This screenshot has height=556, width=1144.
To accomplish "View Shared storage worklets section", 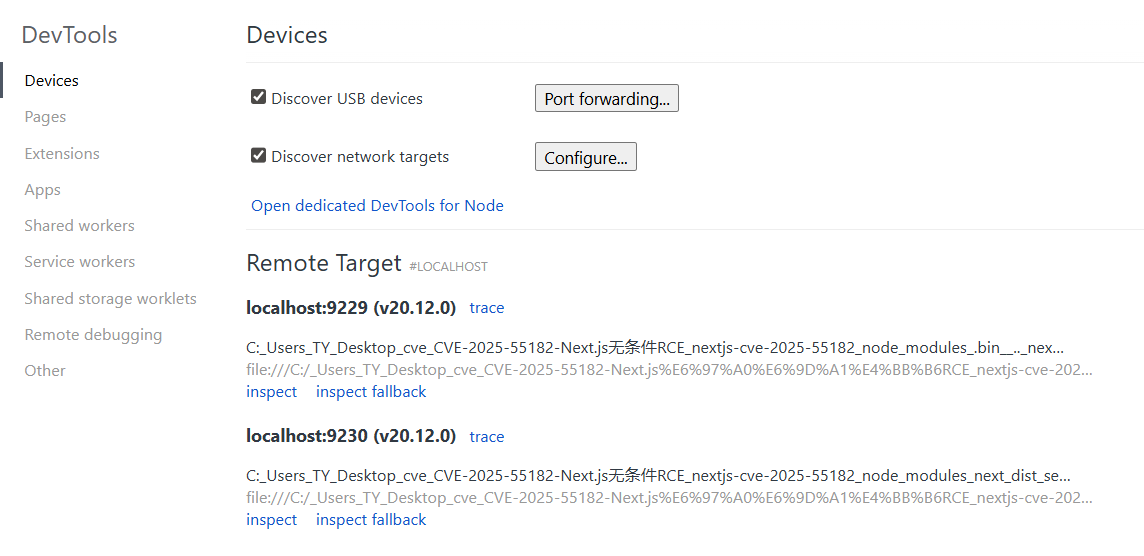I will pyautogui.click(x=110, y=299).
